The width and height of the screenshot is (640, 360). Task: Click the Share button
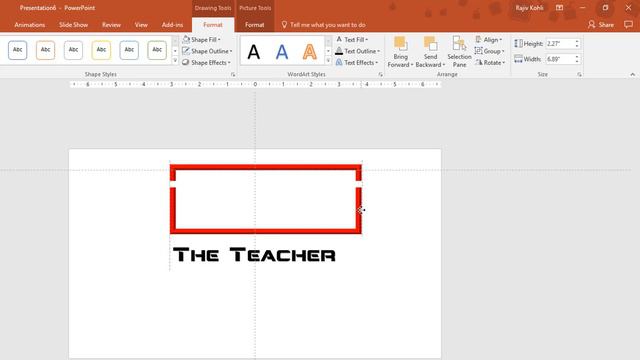click(601, 25)
